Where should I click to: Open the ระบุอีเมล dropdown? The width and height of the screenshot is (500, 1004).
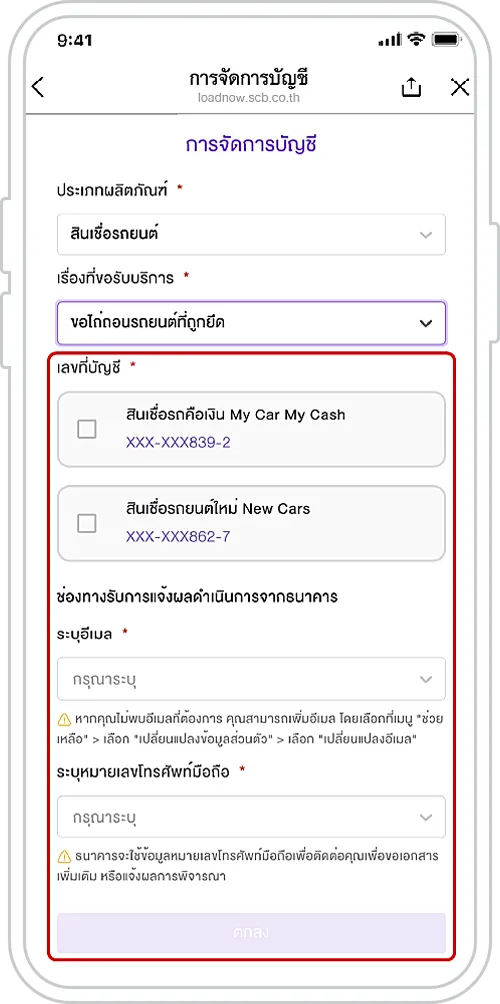(251, 679)
